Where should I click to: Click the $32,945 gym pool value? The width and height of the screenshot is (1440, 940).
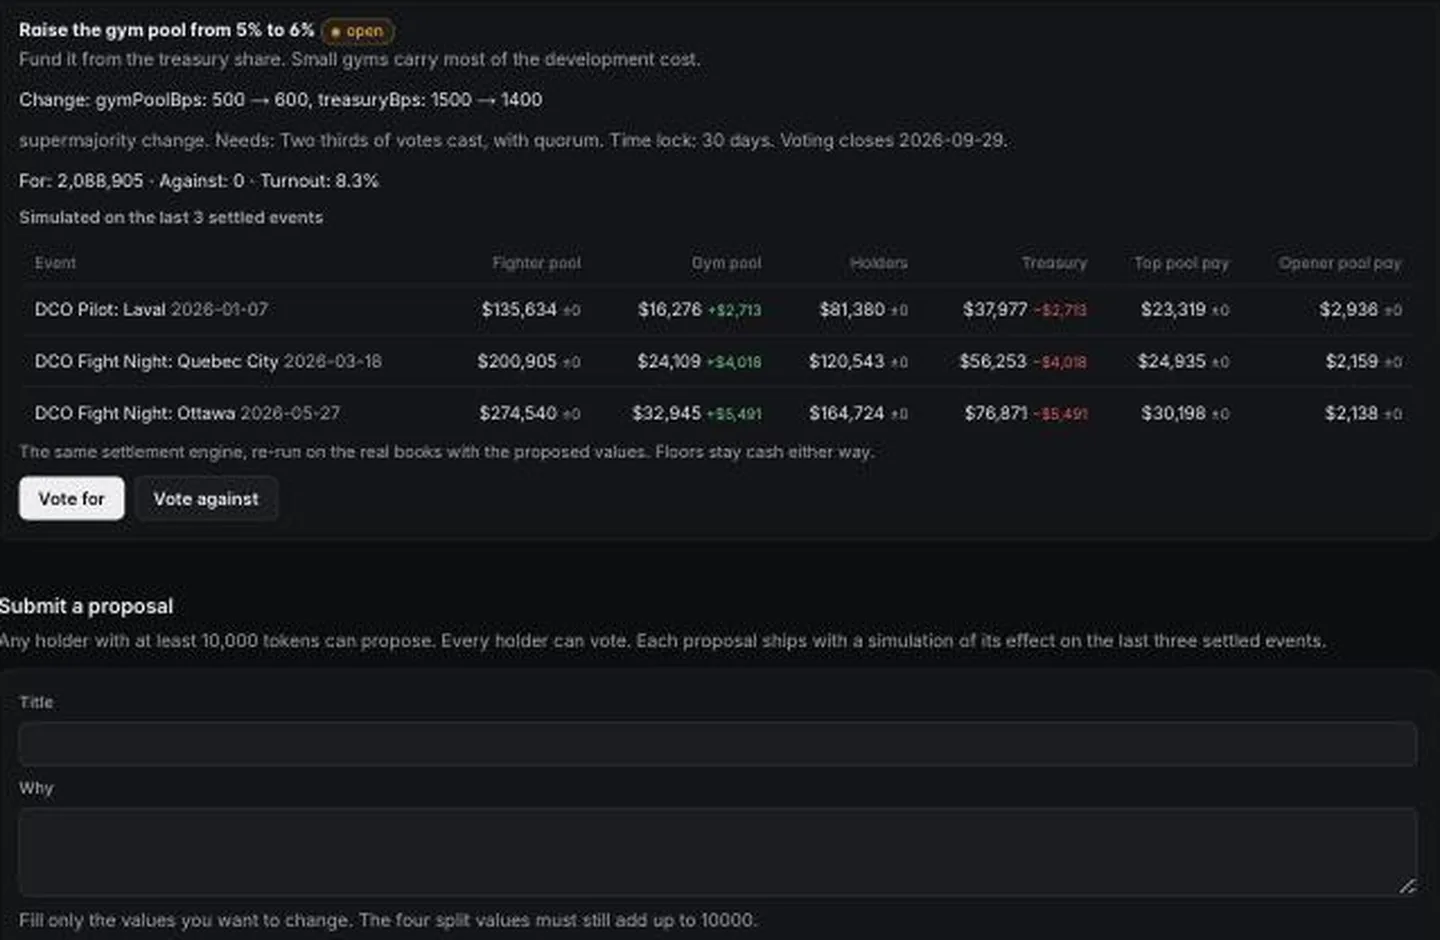coord(667,413)
